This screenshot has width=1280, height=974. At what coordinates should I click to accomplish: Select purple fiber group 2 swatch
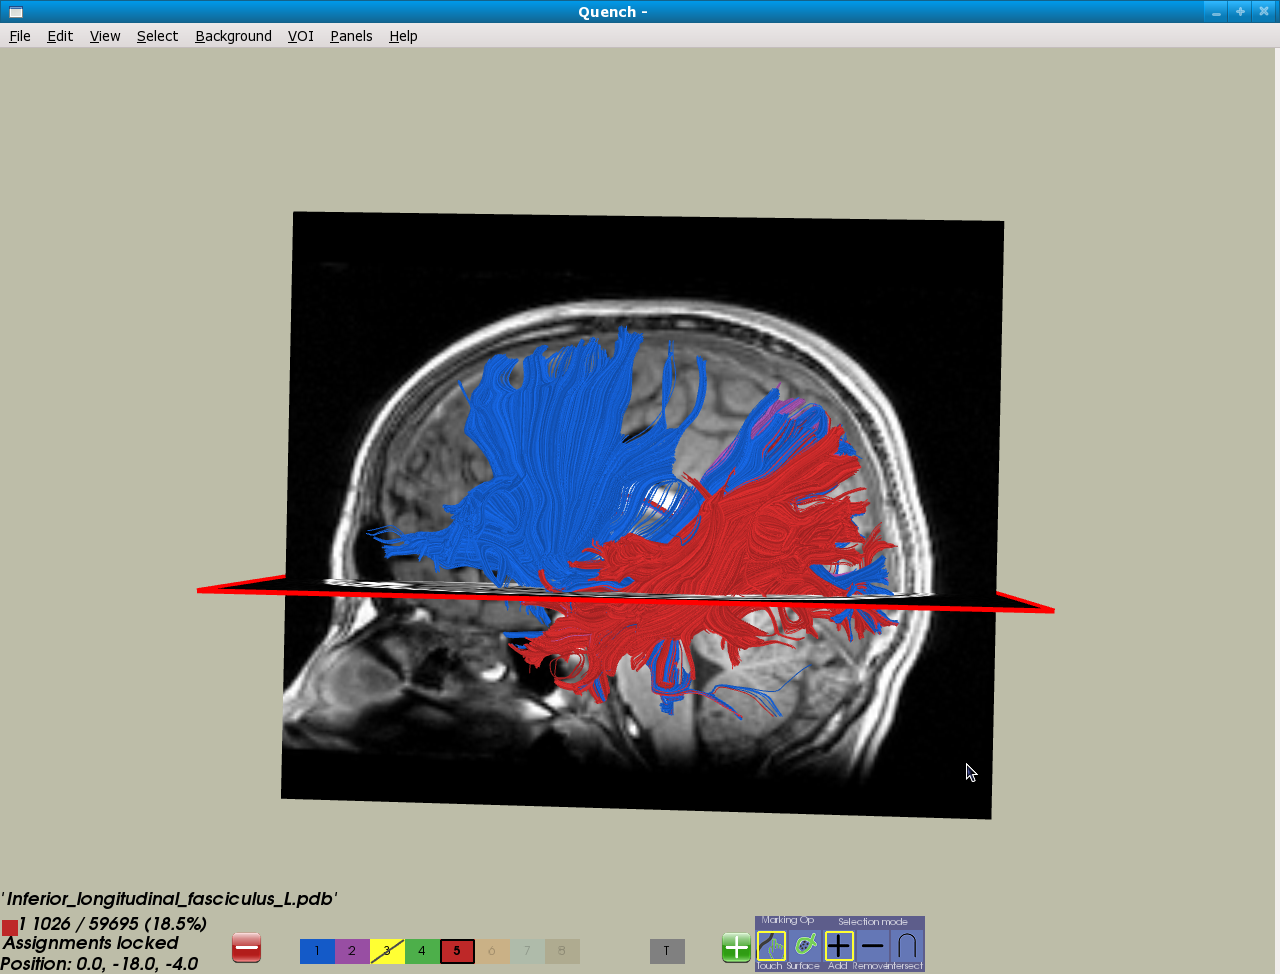coord(352,951)
